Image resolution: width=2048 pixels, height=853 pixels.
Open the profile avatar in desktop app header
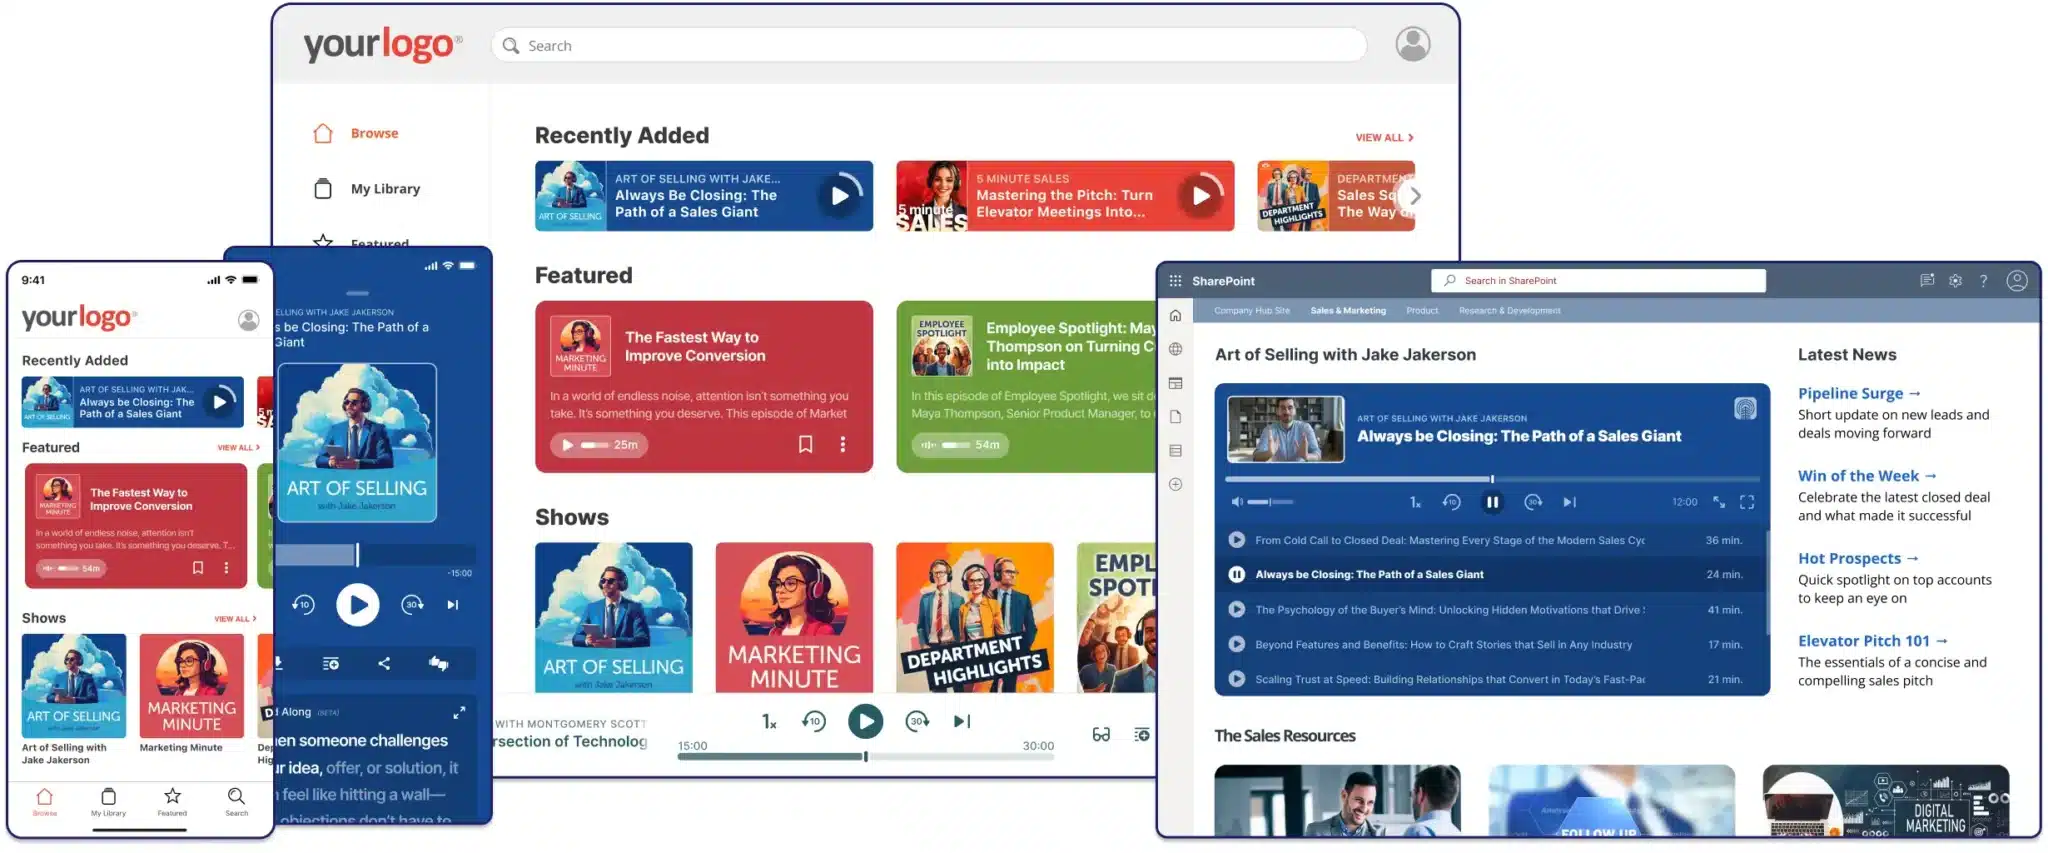(x=1412, y=44)
